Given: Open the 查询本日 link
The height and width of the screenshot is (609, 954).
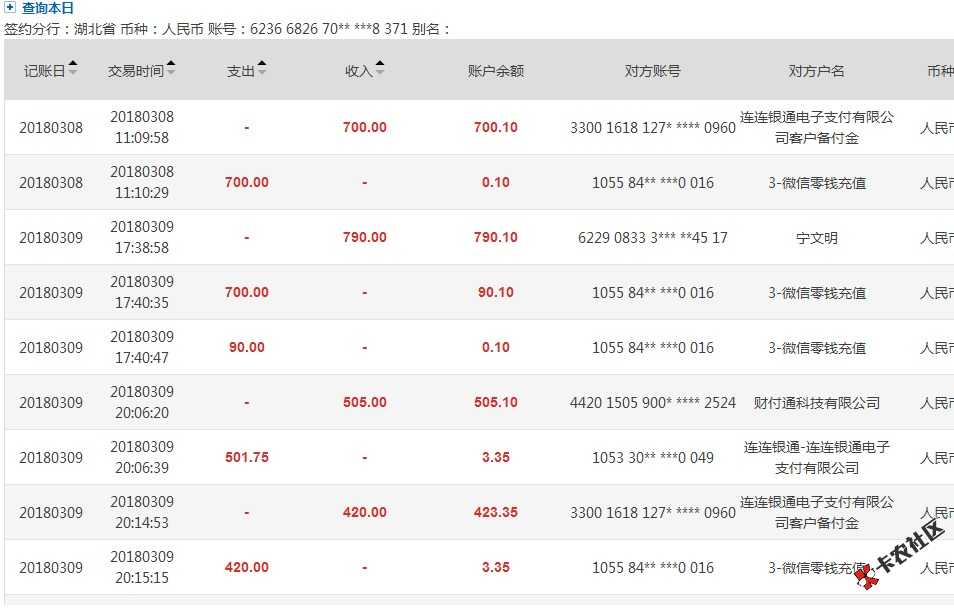Looking at the screenshot, I should (x=47, y=8).
